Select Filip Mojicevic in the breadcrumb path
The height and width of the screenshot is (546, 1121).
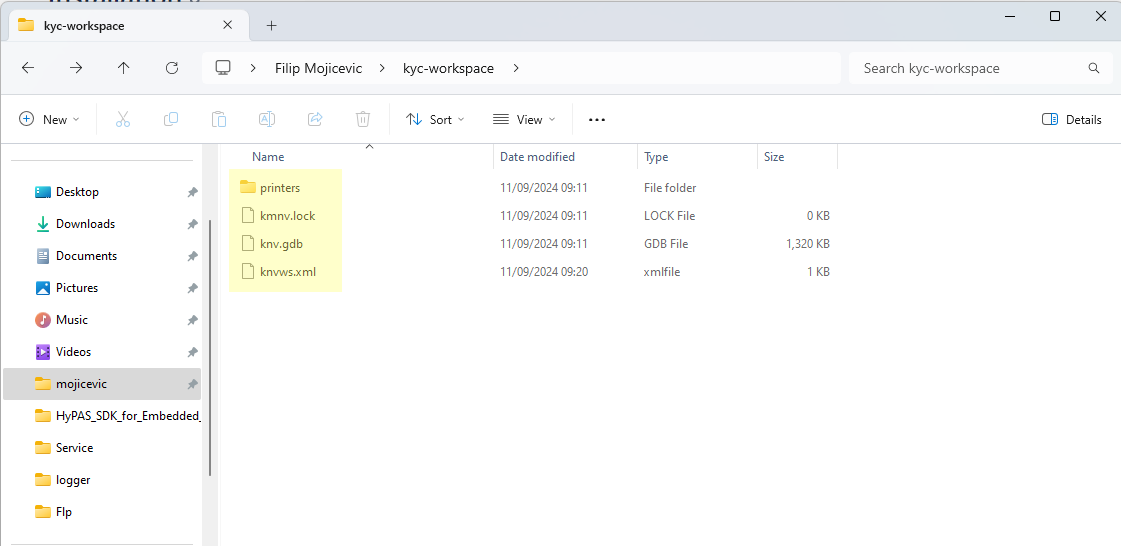[318, 68]
